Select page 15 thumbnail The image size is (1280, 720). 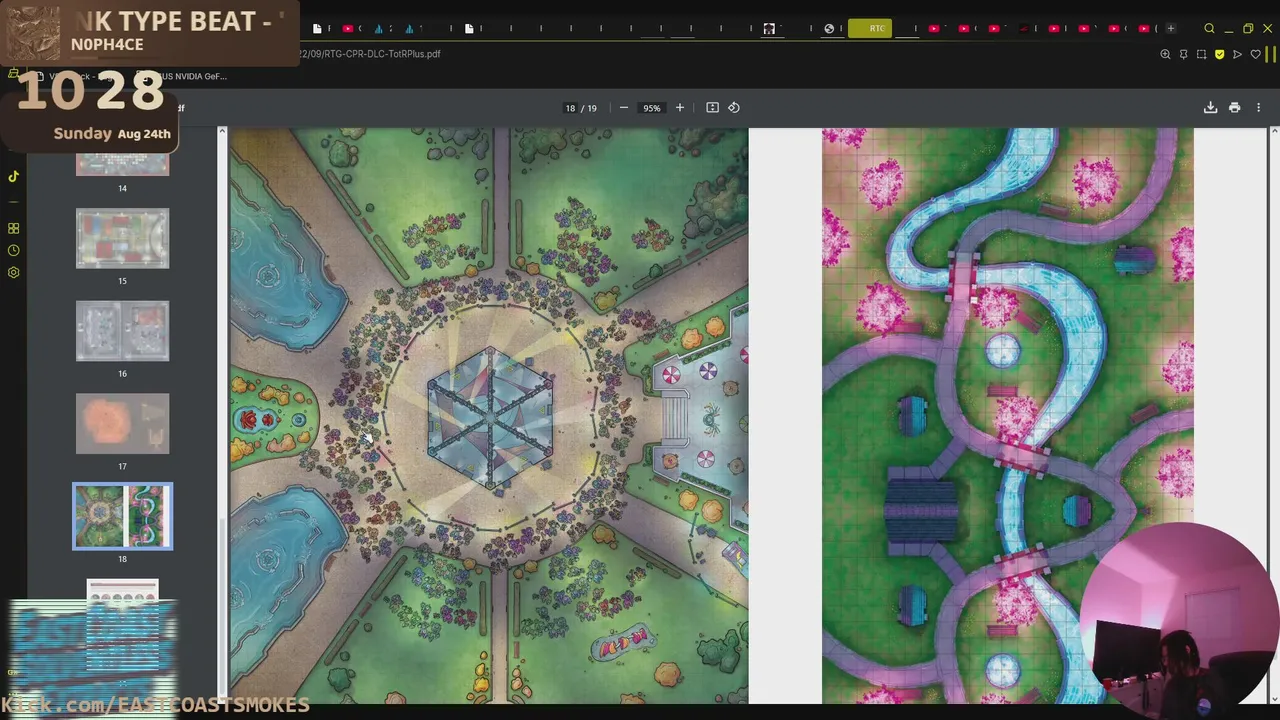pos(123,238)
